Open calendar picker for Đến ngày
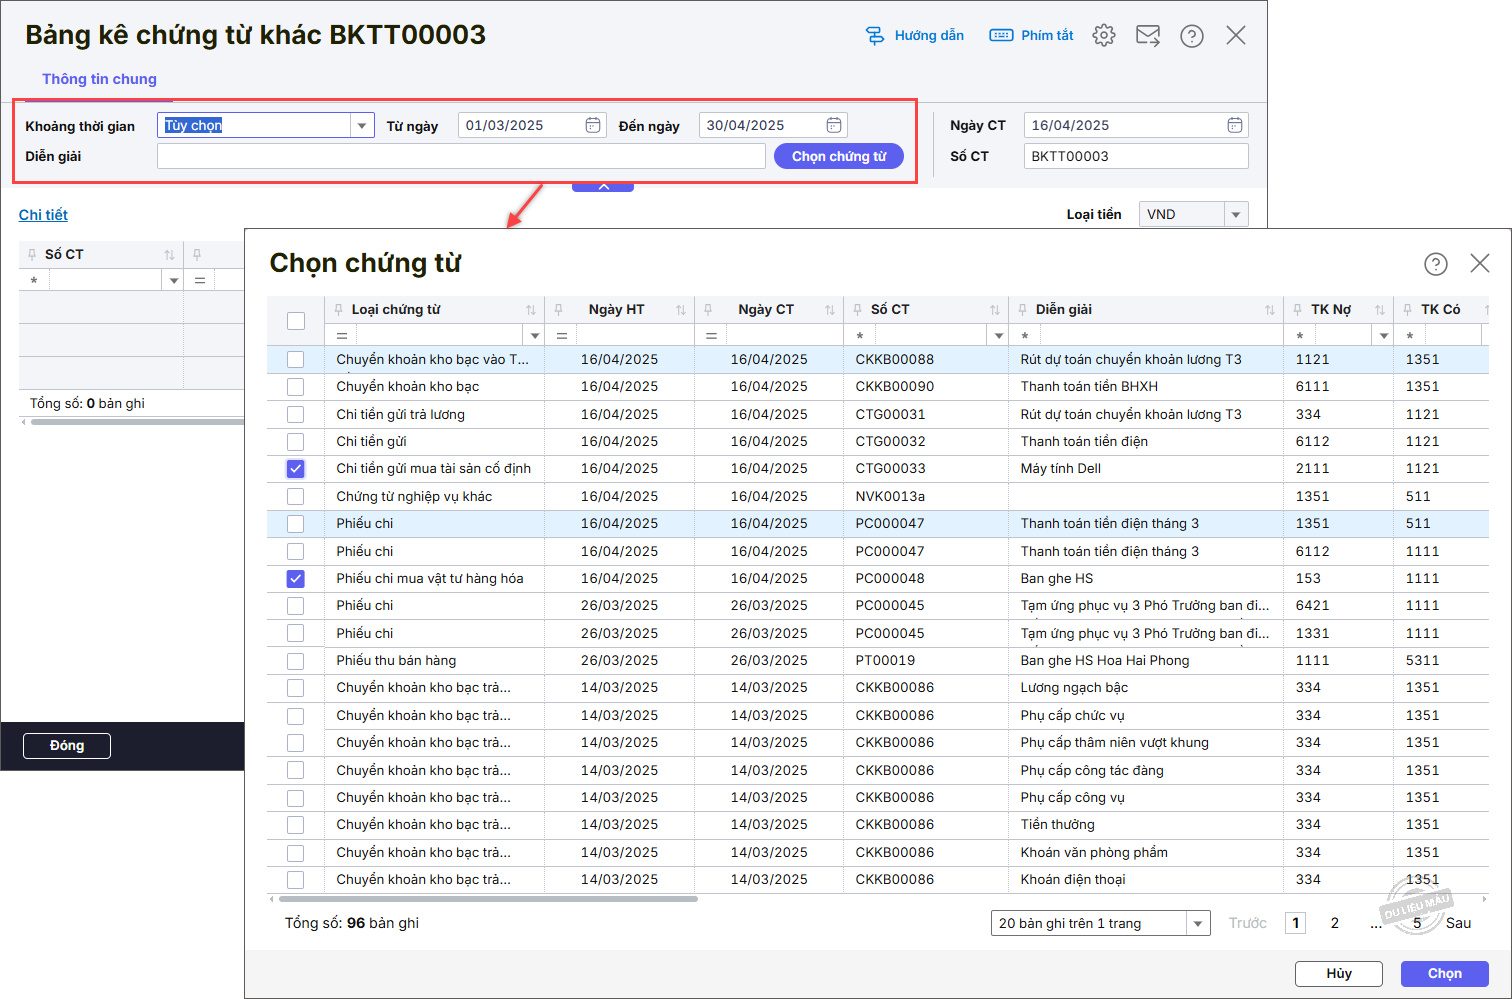Image resolution: width=1512 pixels, height=999 pixels. [x=834, y=125]
